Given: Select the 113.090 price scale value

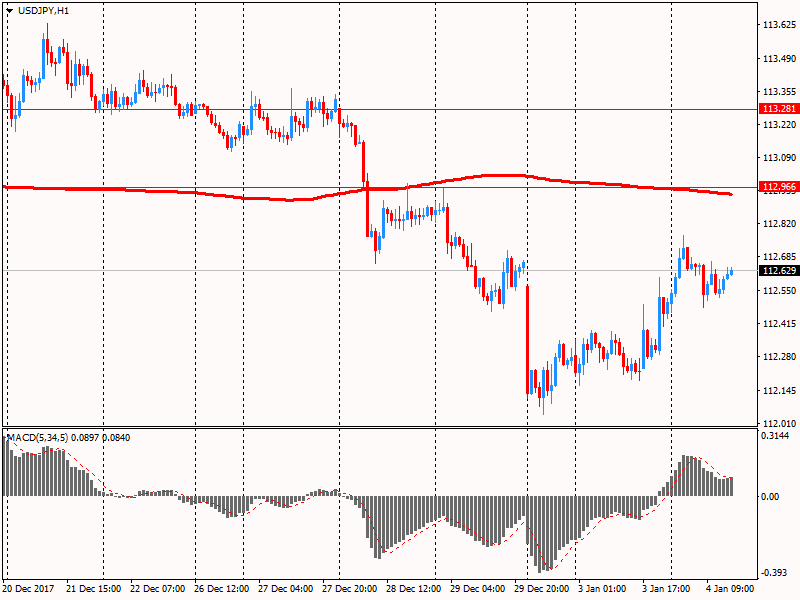Looking at the screenshot, I should pos(779,158).
